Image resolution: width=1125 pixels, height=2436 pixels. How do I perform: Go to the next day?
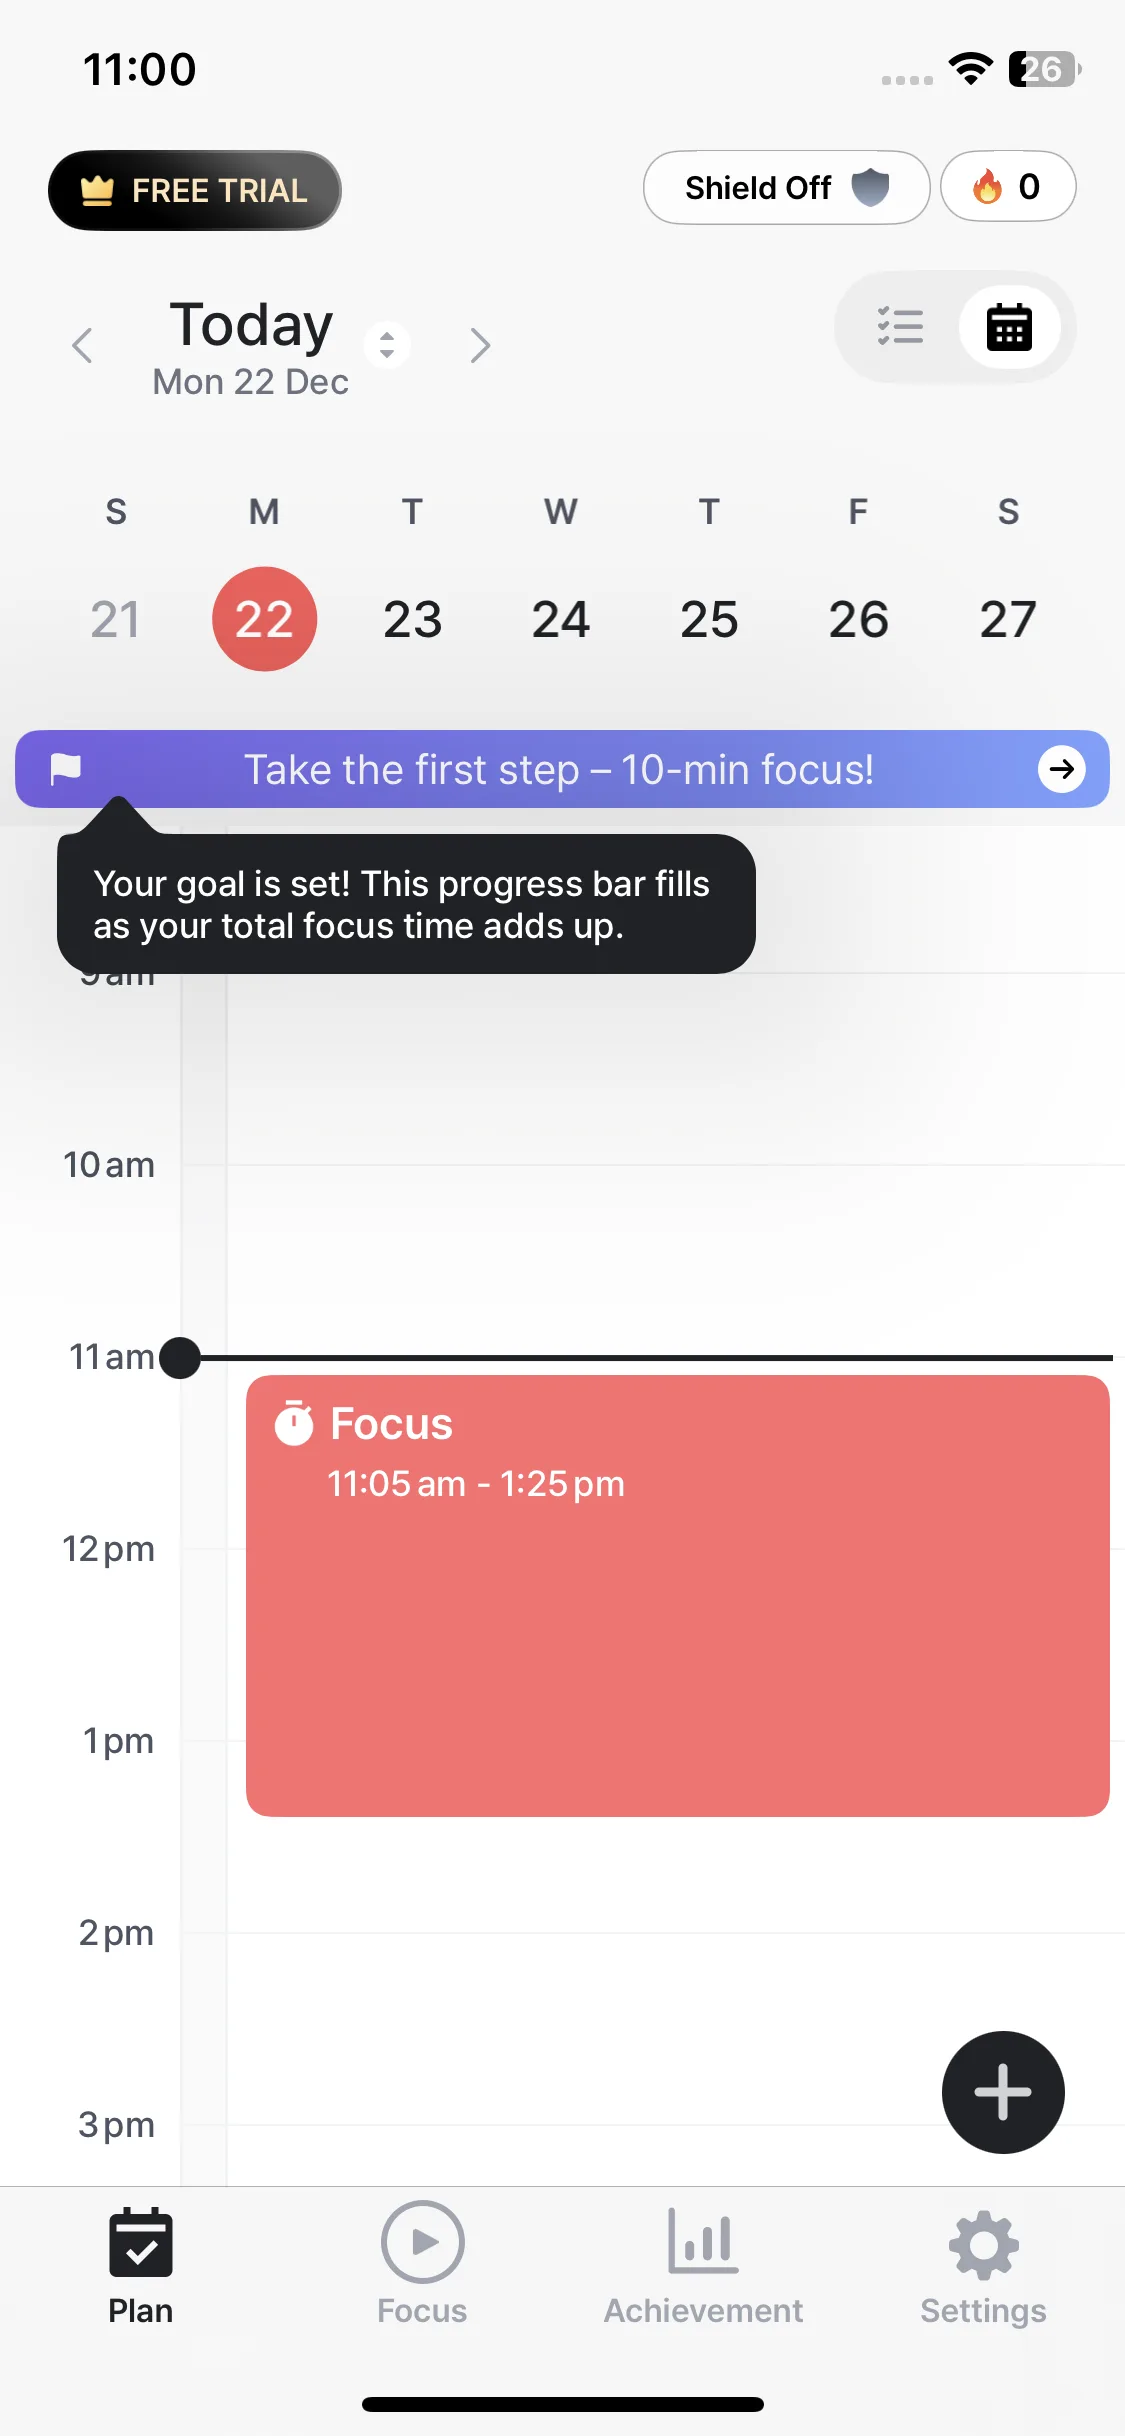coord(480,345)
